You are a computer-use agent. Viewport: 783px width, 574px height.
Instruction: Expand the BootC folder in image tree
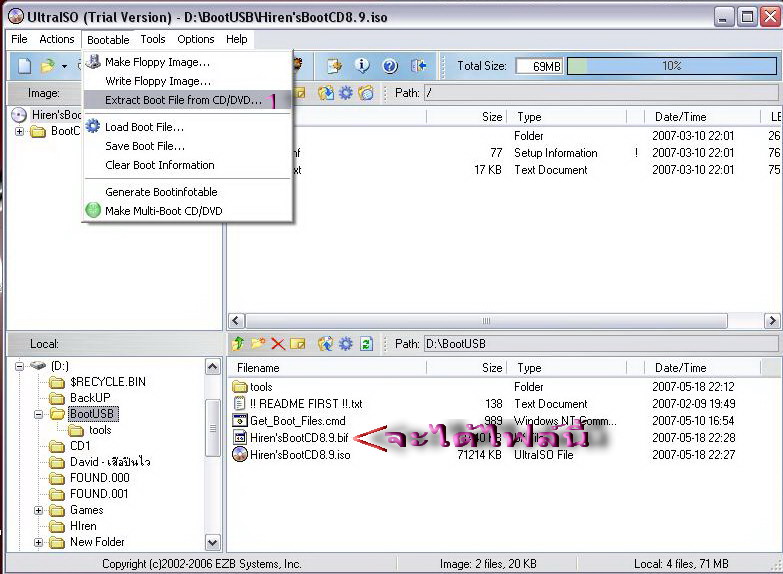tap(19, 131)
